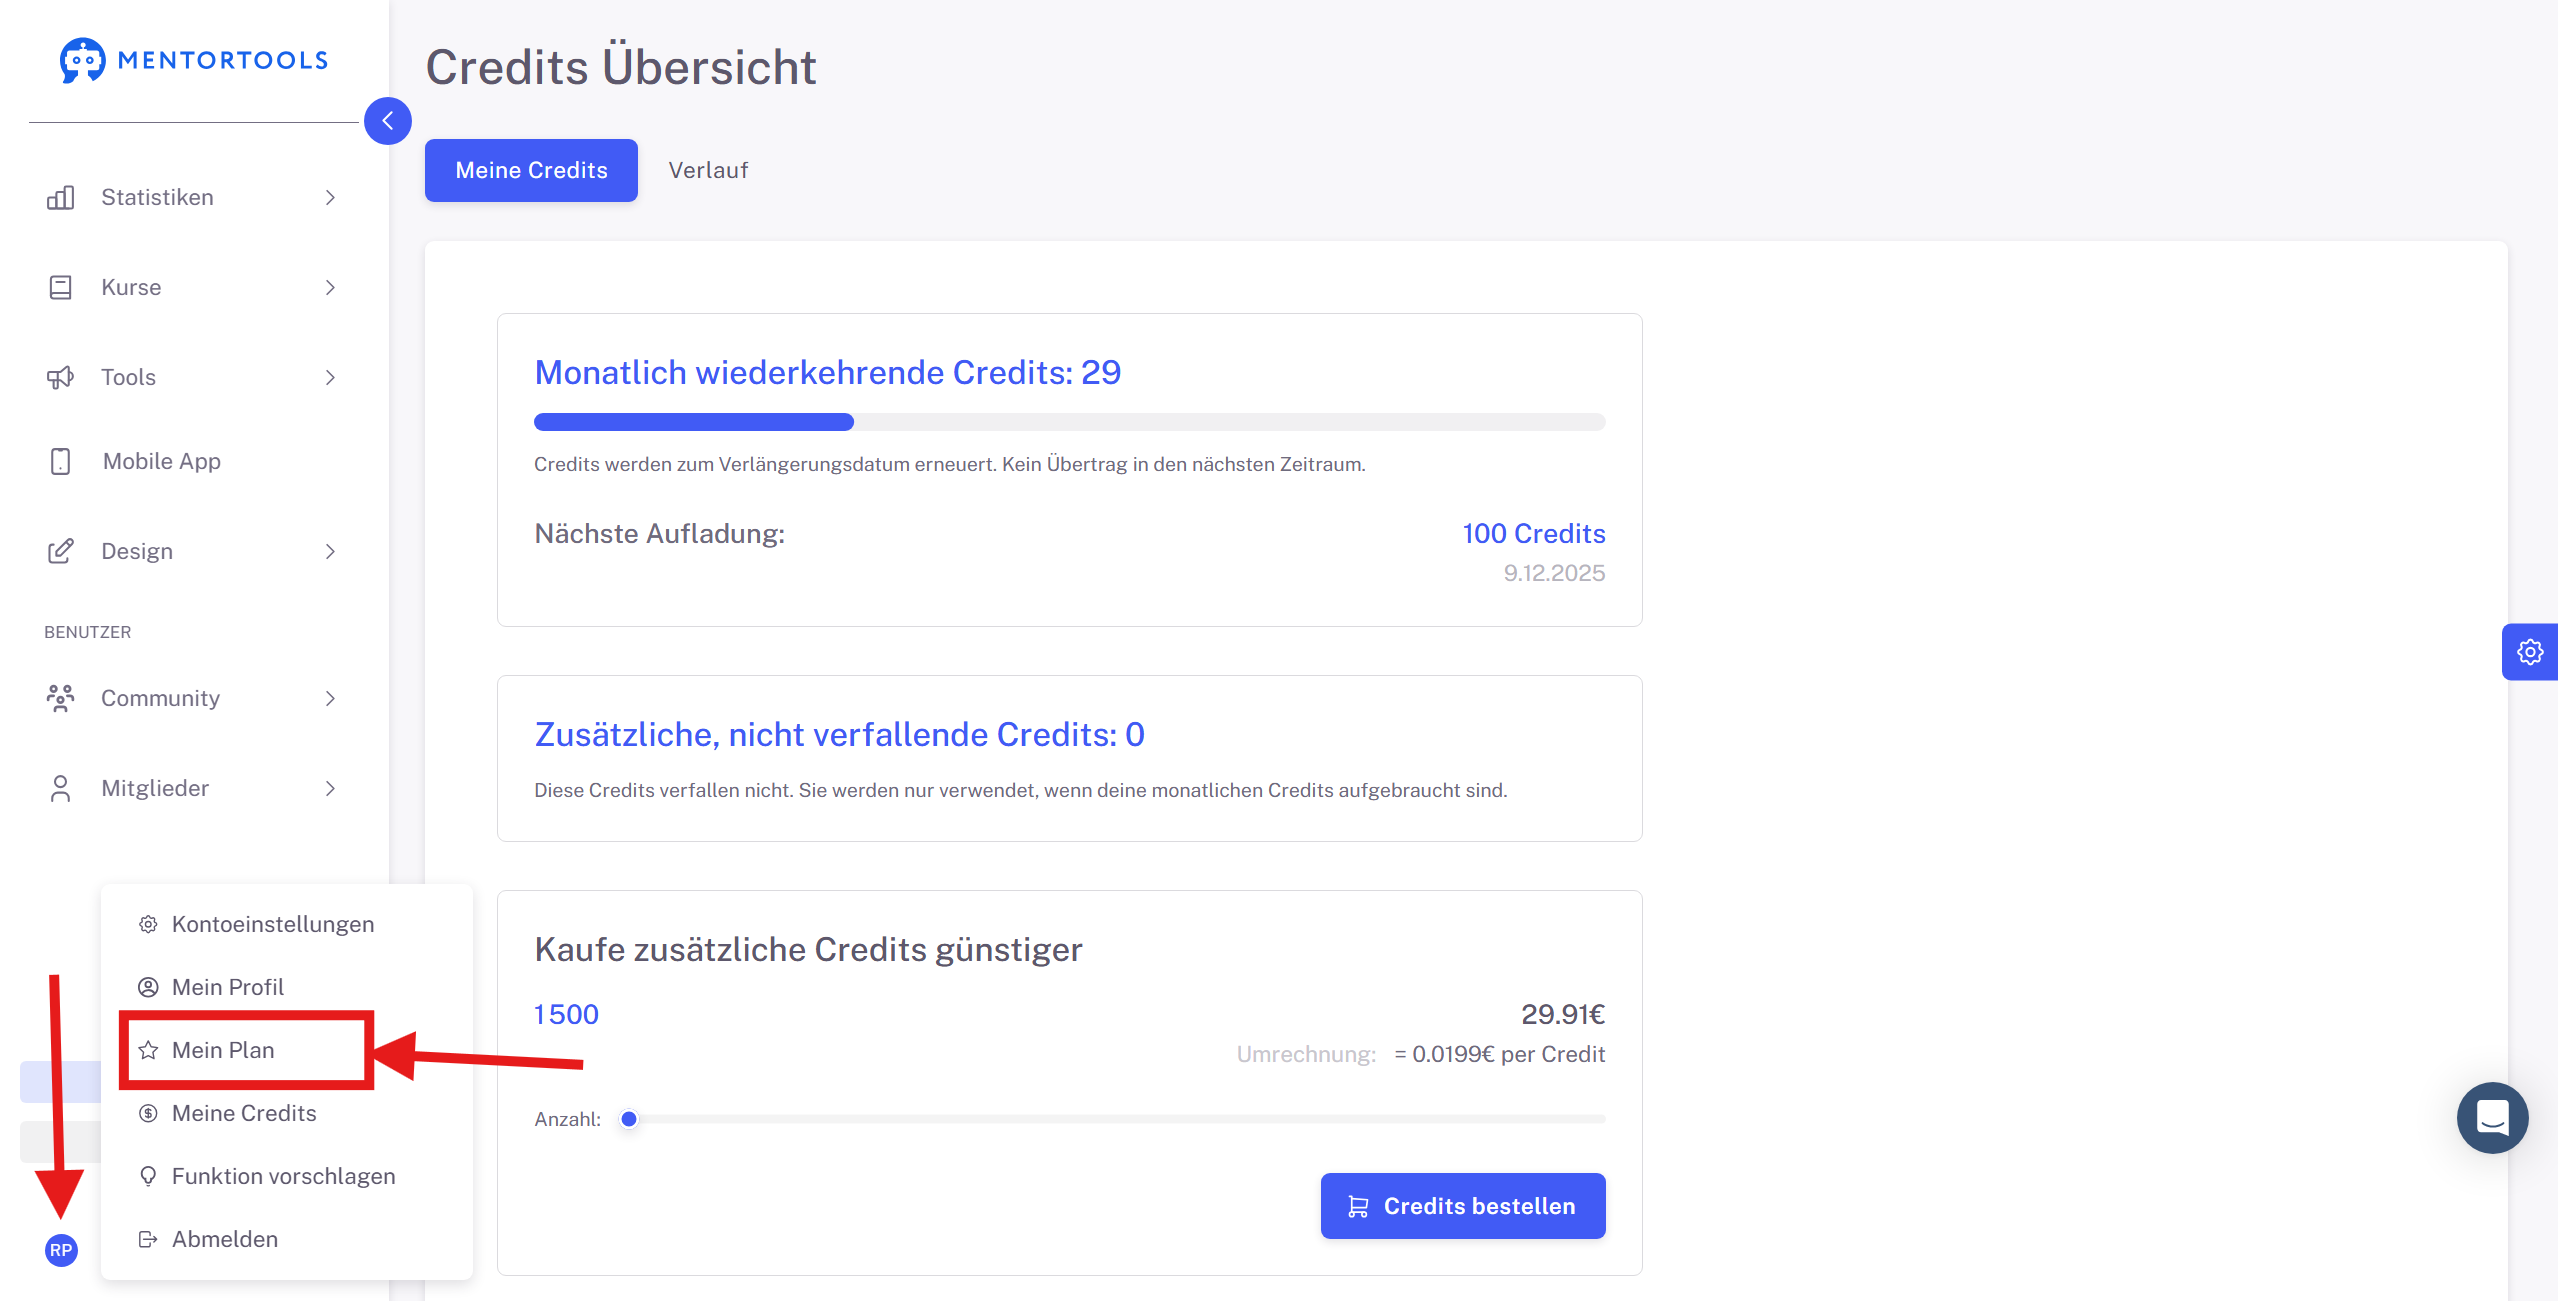
Task: Click the Mentortools robot logo
Action: (82, 61)
